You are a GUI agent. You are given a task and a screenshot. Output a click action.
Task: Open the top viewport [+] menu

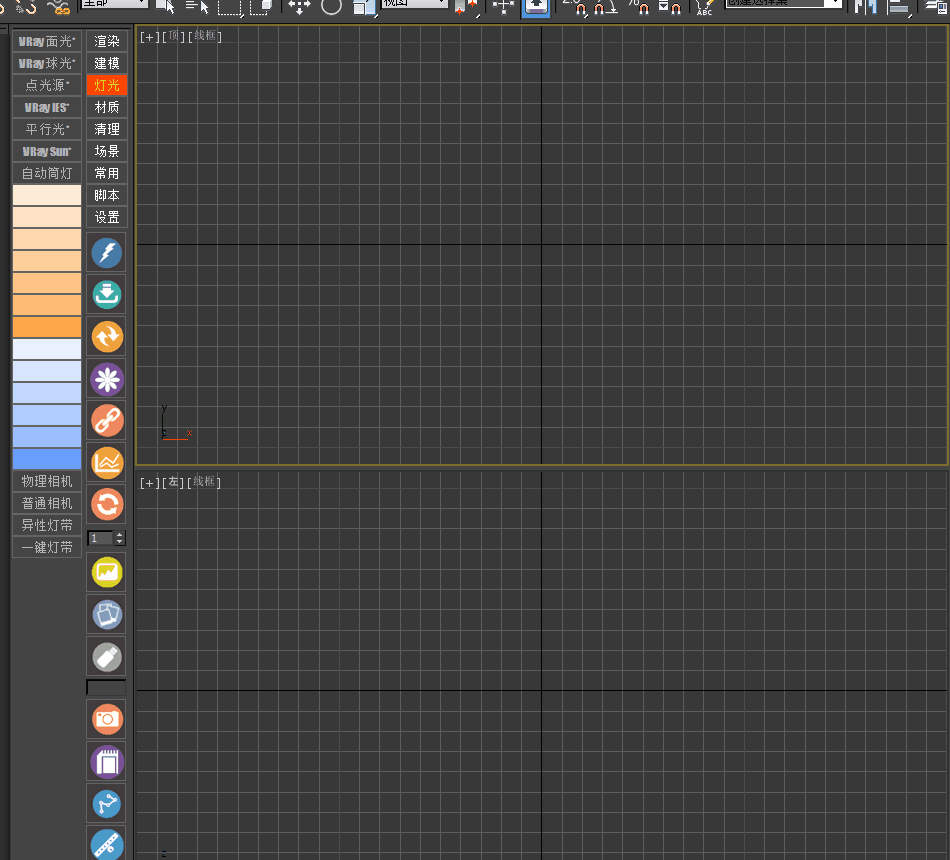149,37
